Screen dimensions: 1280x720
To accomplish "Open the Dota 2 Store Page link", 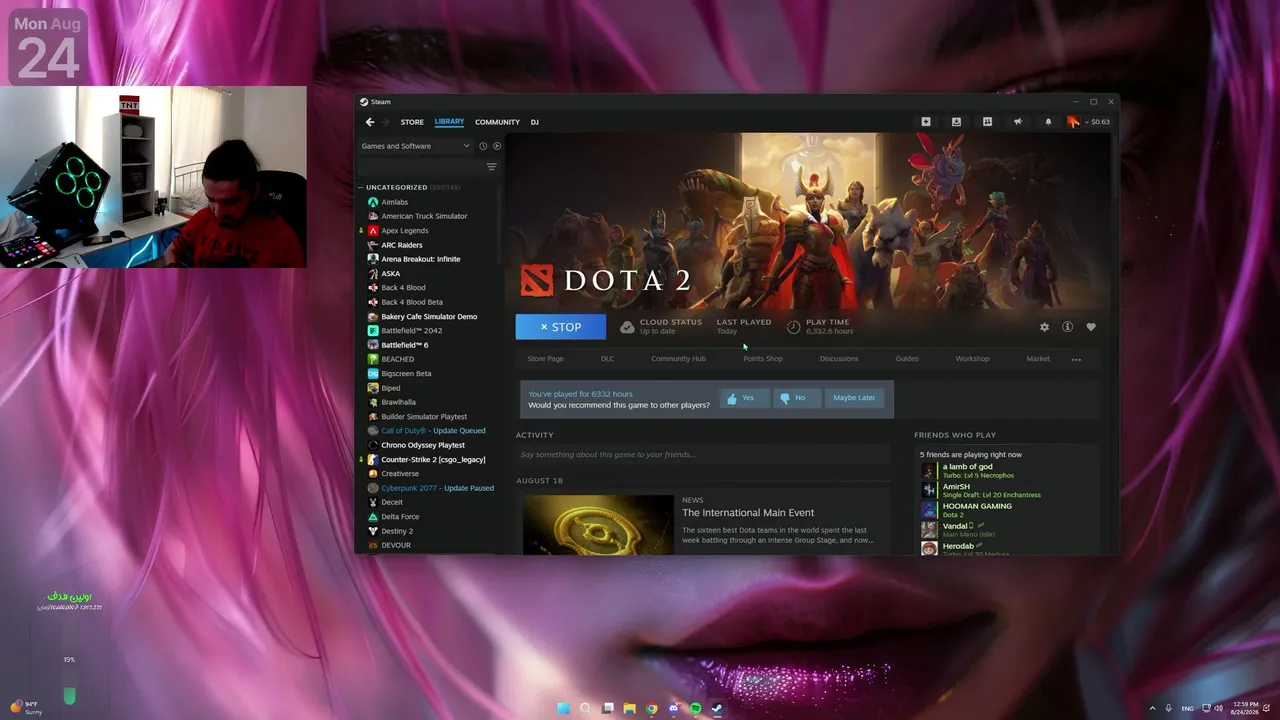I will click(546, 359).
